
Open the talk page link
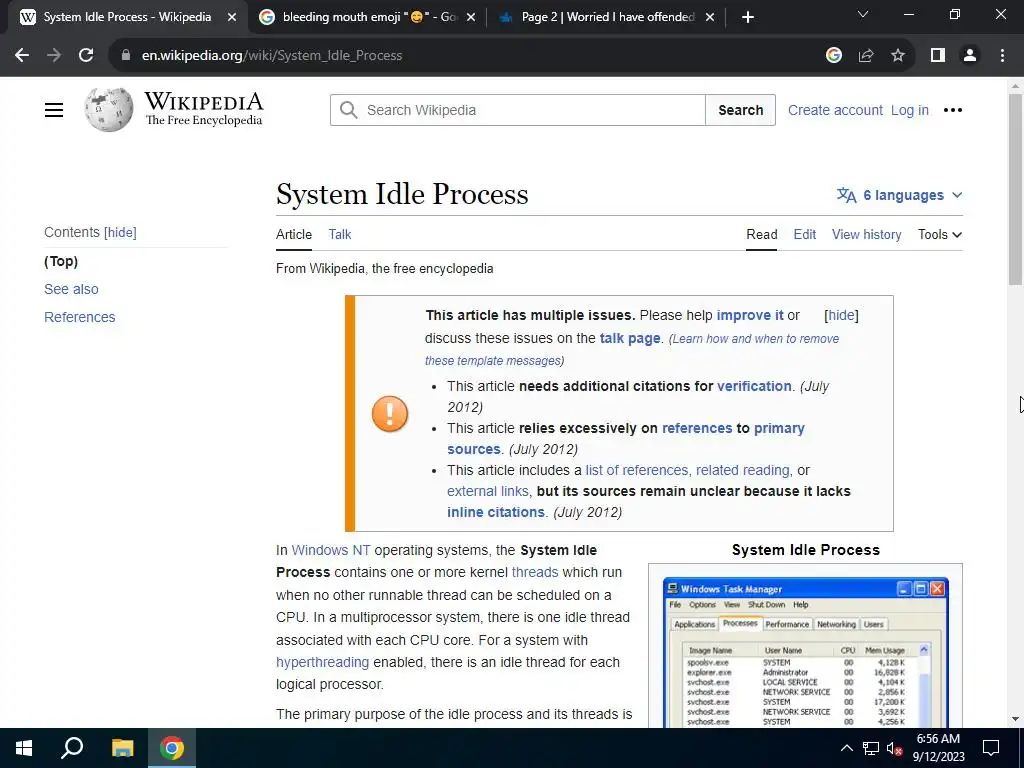[x=630, y=338]
